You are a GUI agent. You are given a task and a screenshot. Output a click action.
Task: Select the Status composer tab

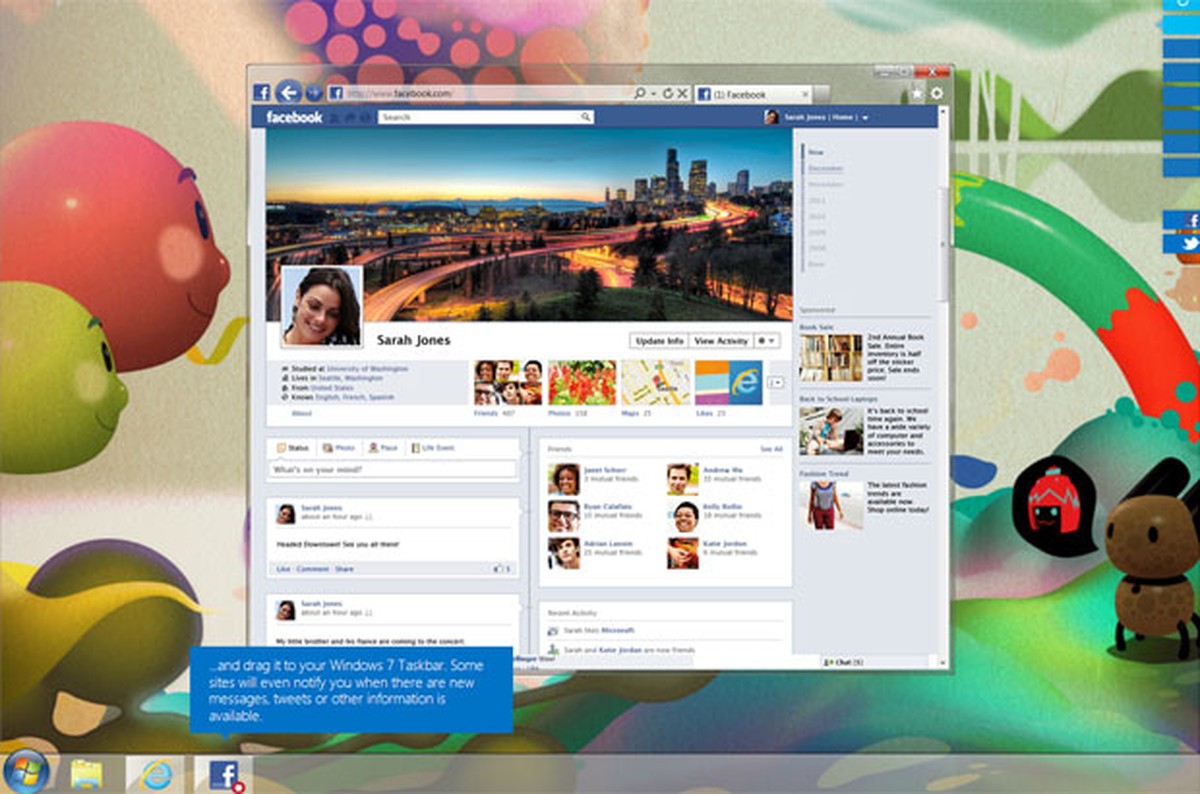(293, 448)
